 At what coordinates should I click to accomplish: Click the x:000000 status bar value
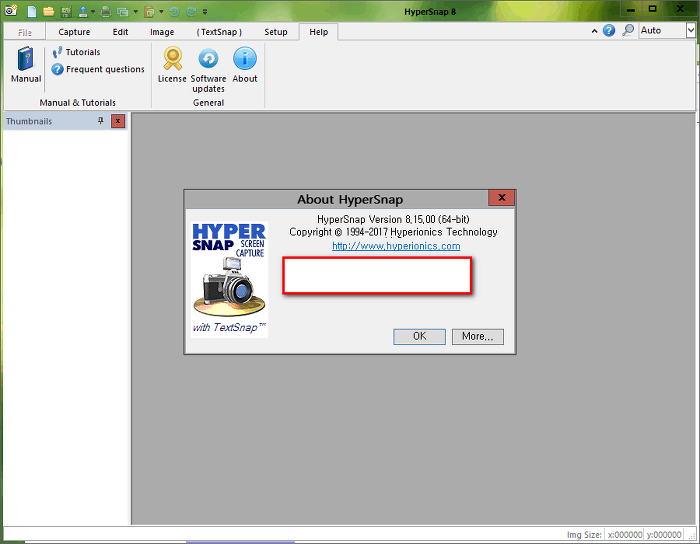[x=625, y=535]
